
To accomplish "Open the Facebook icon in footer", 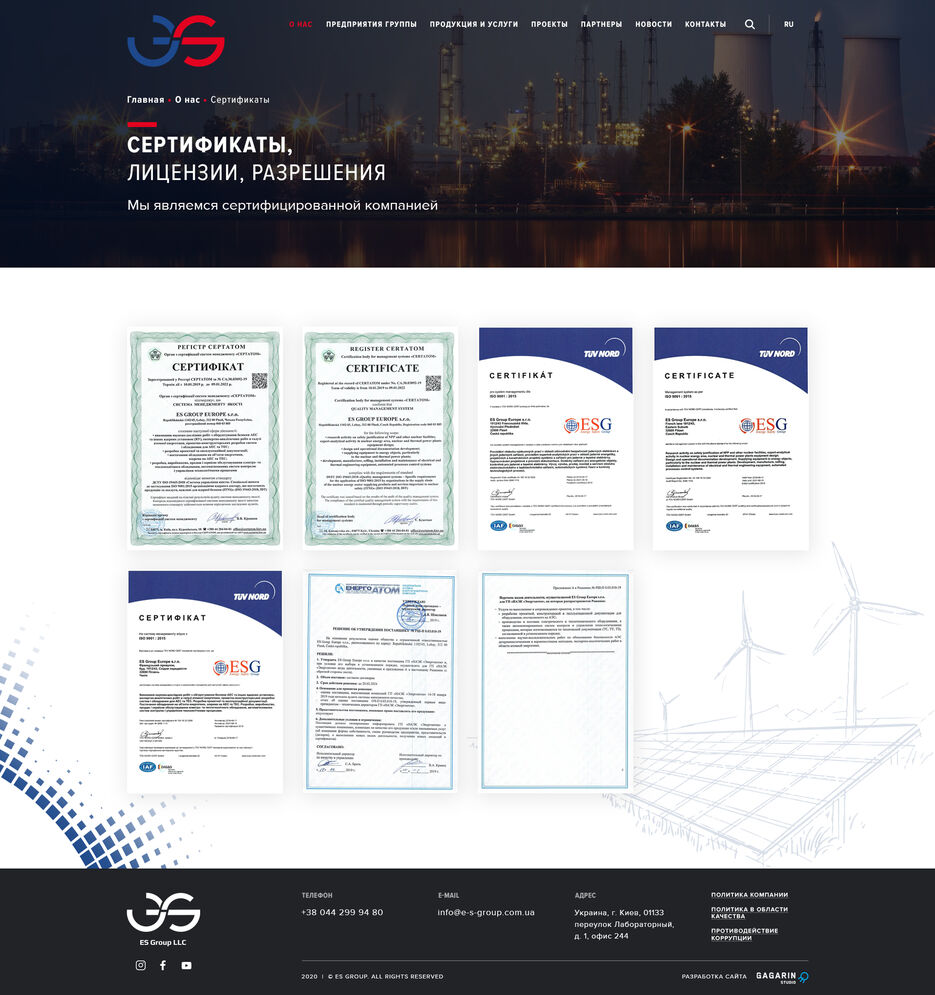I will point(163,965).
